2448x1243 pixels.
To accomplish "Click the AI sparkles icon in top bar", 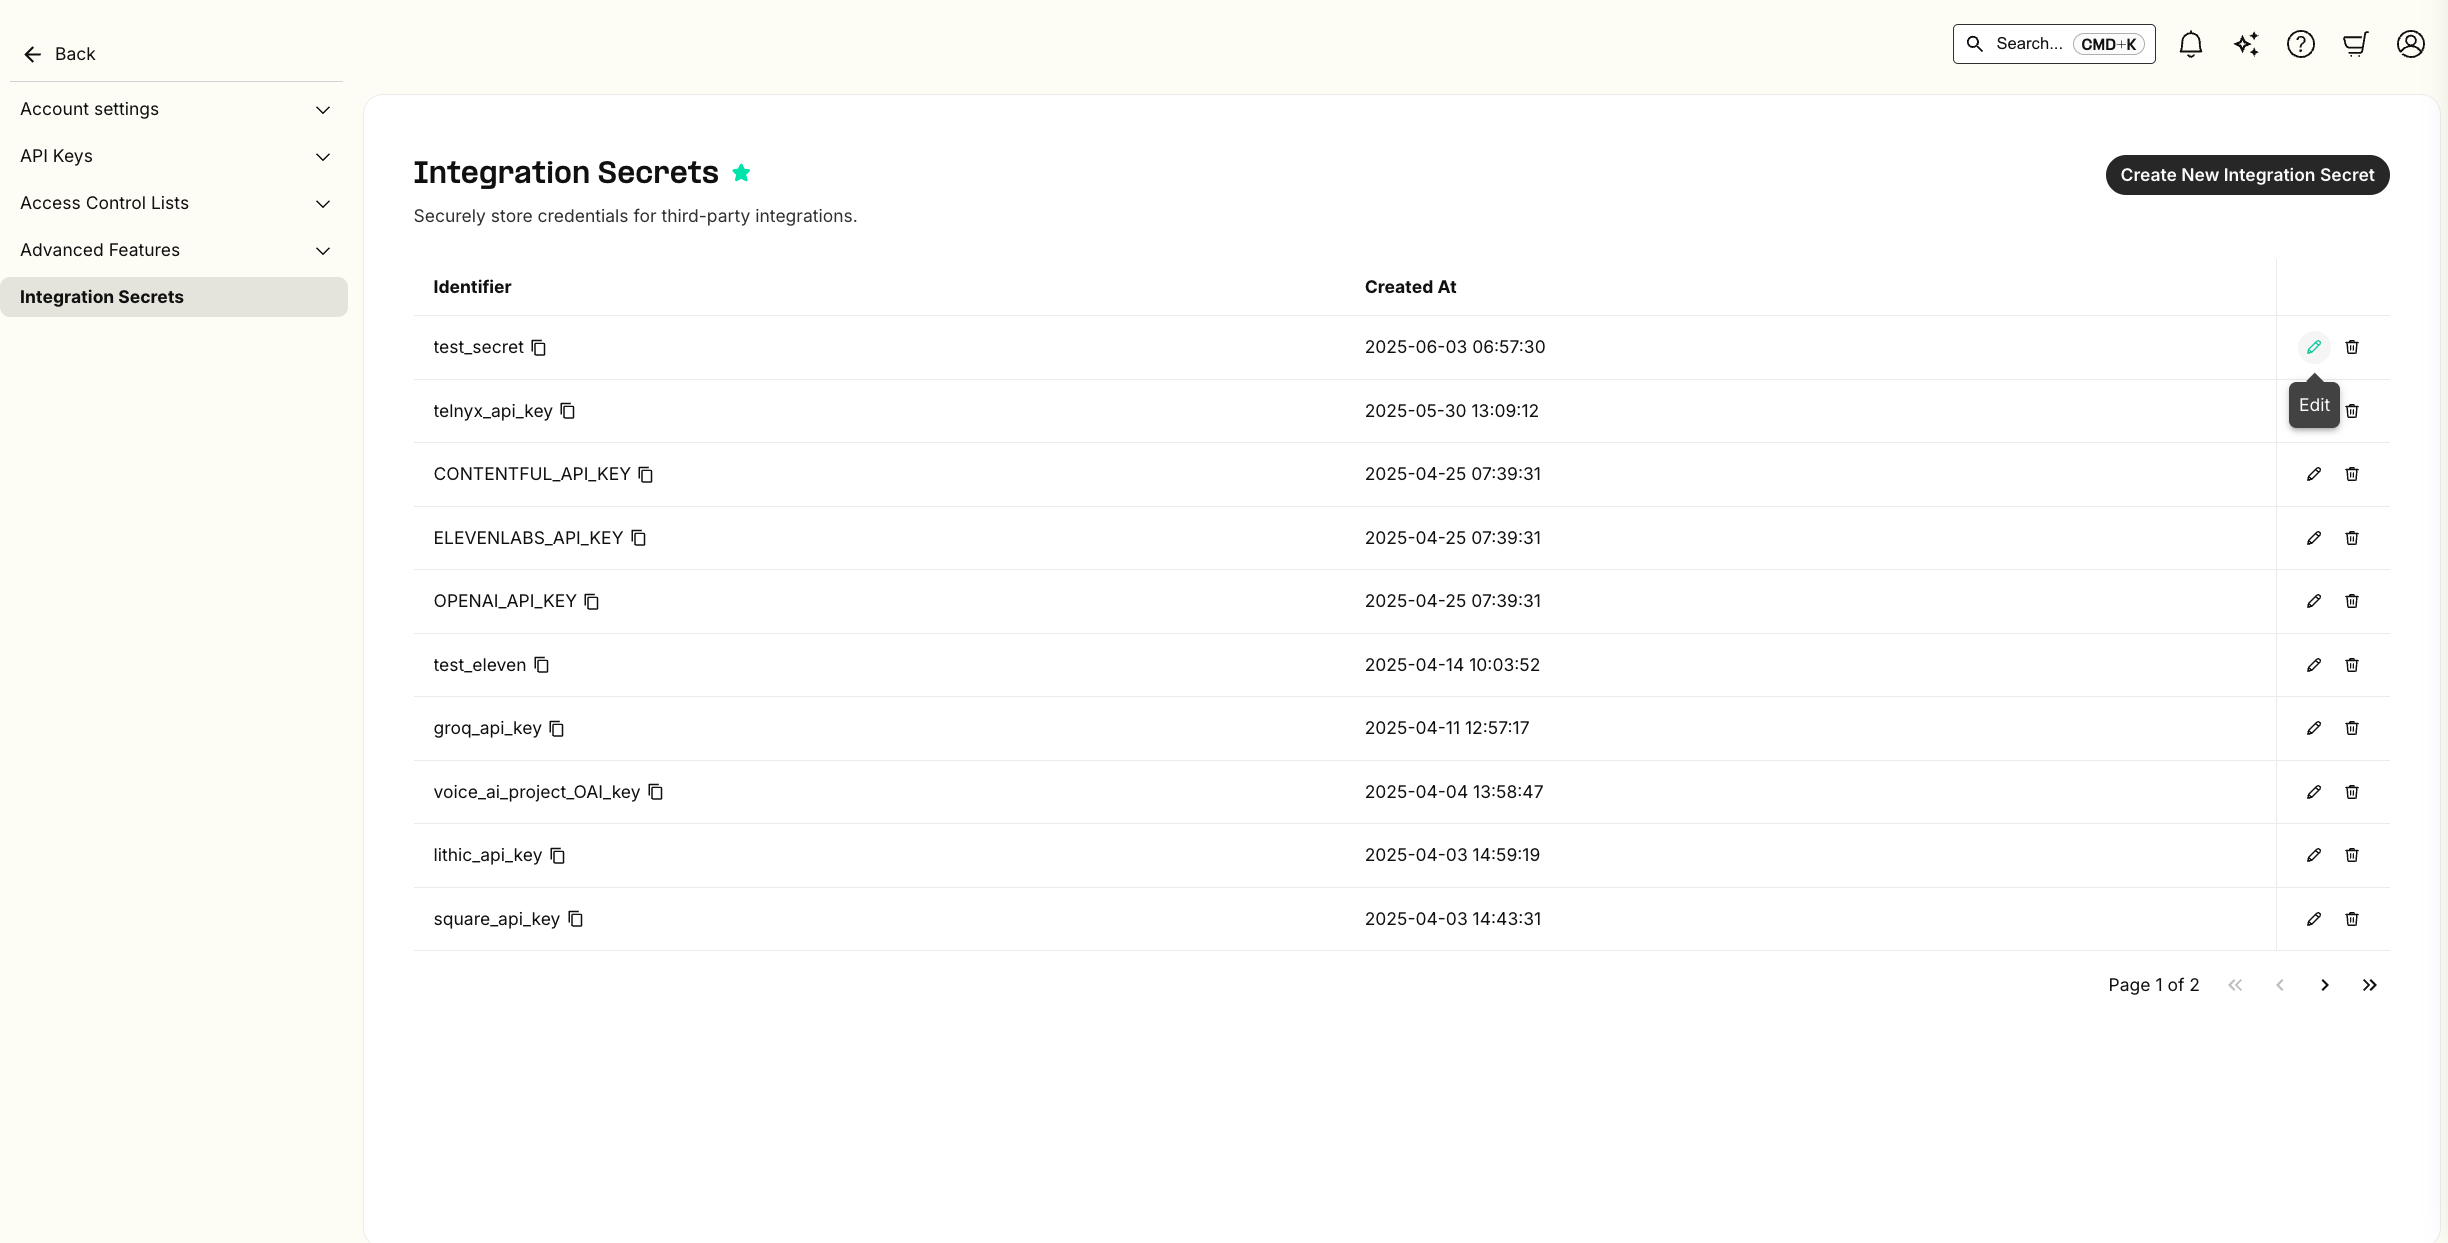I will tap(2246, 44).
